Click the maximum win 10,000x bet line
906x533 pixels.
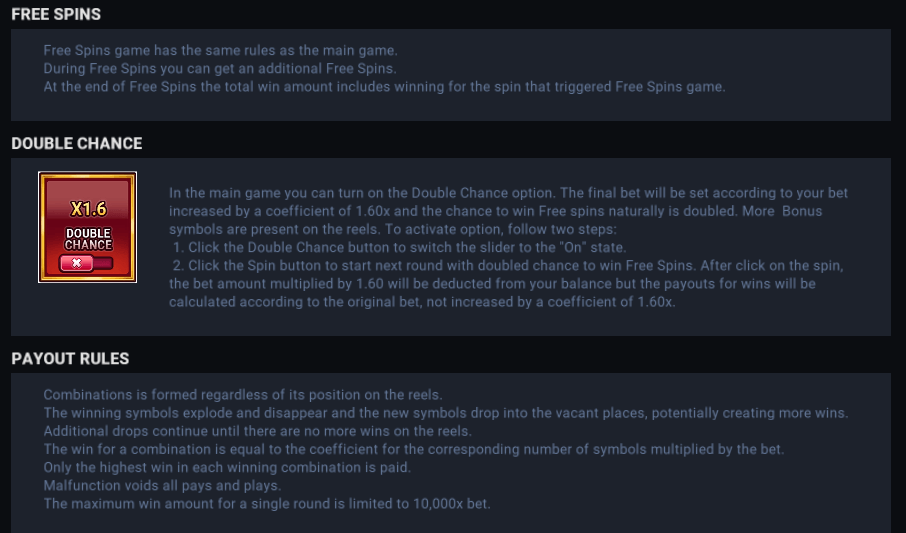tap(267, 503)
